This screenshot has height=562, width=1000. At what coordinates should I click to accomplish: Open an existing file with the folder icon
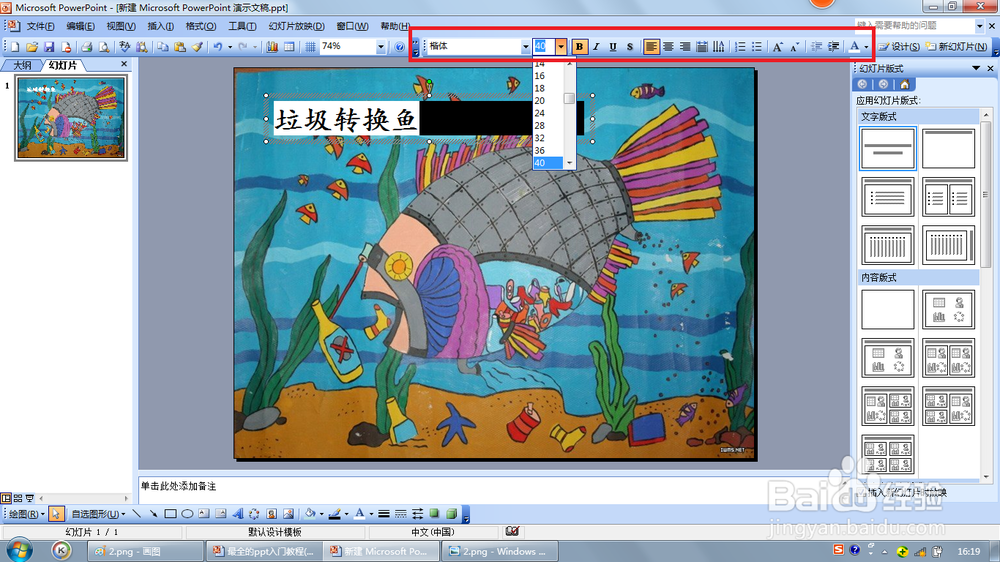[32, 47]
